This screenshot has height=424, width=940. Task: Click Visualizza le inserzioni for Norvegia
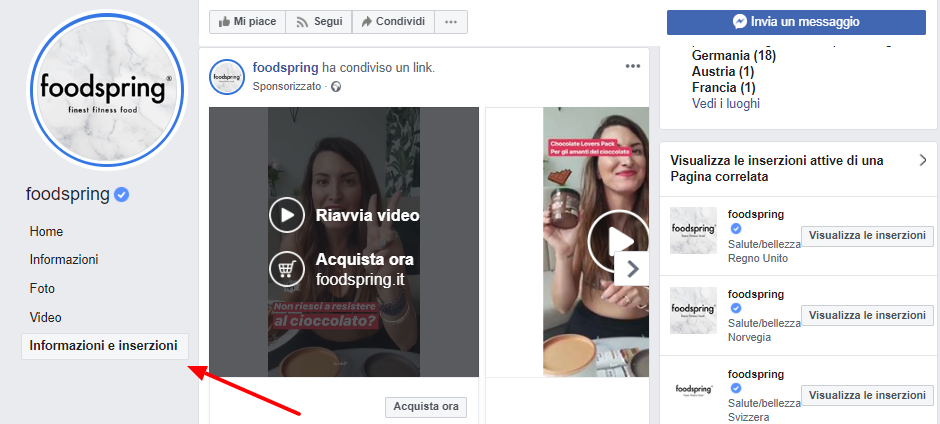point(867,315)
